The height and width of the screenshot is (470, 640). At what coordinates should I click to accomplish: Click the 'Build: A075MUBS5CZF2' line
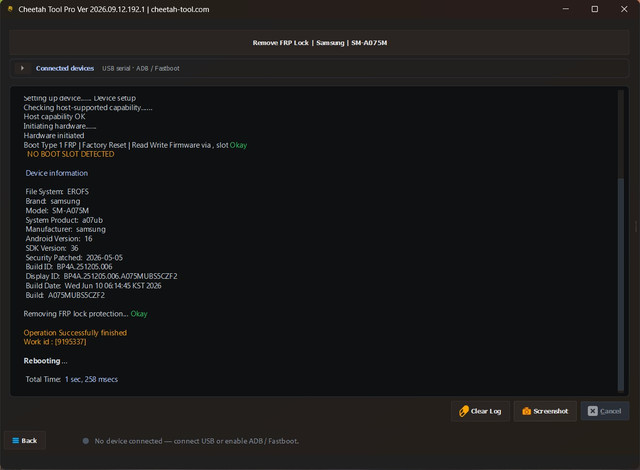pos(65,295)
